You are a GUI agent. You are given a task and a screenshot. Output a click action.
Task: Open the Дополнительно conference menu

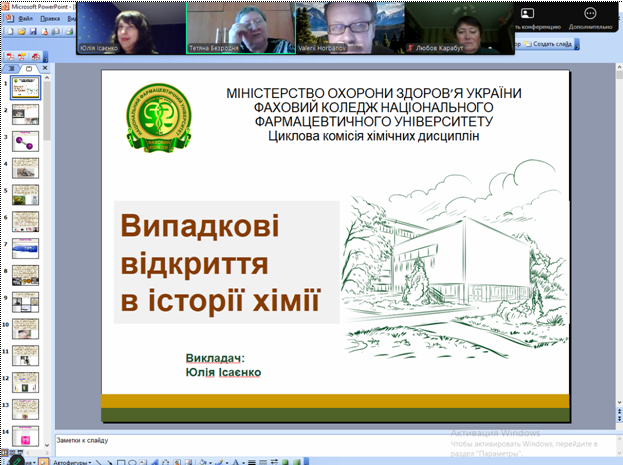(590, 18)
